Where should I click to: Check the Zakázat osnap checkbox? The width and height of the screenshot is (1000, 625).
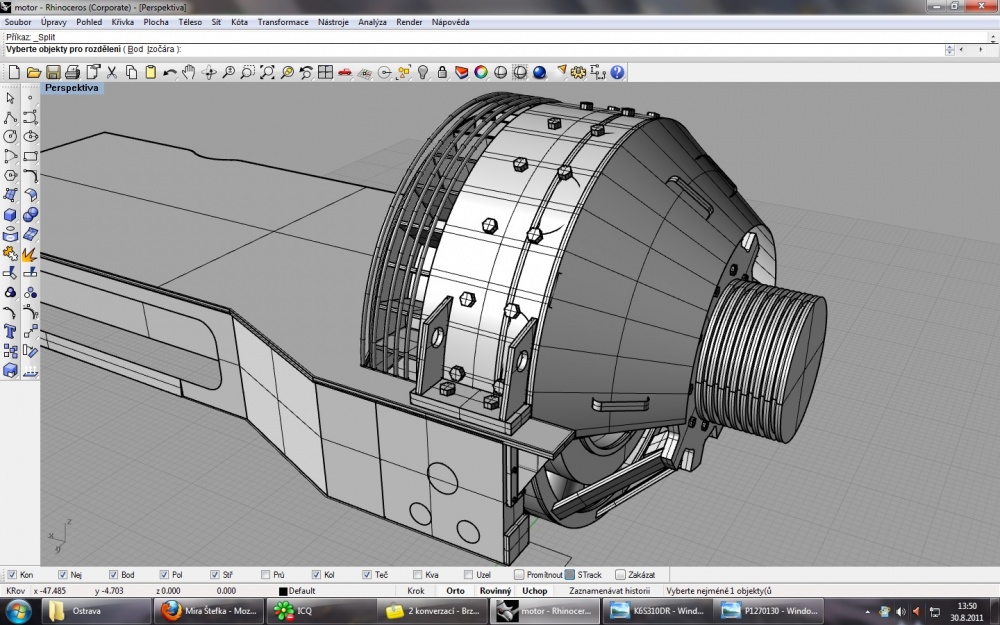pos(621,575)
